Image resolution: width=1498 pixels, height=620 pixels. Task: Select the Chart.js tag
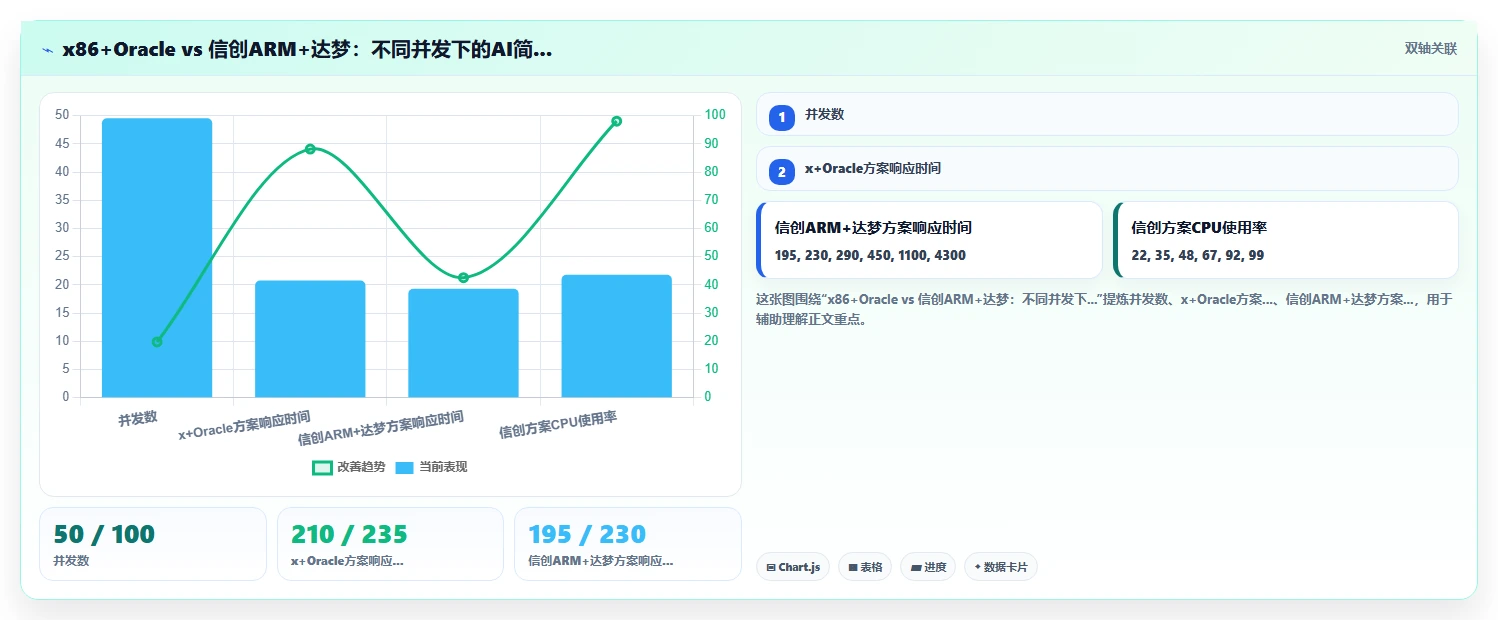(x=793, y=567)
